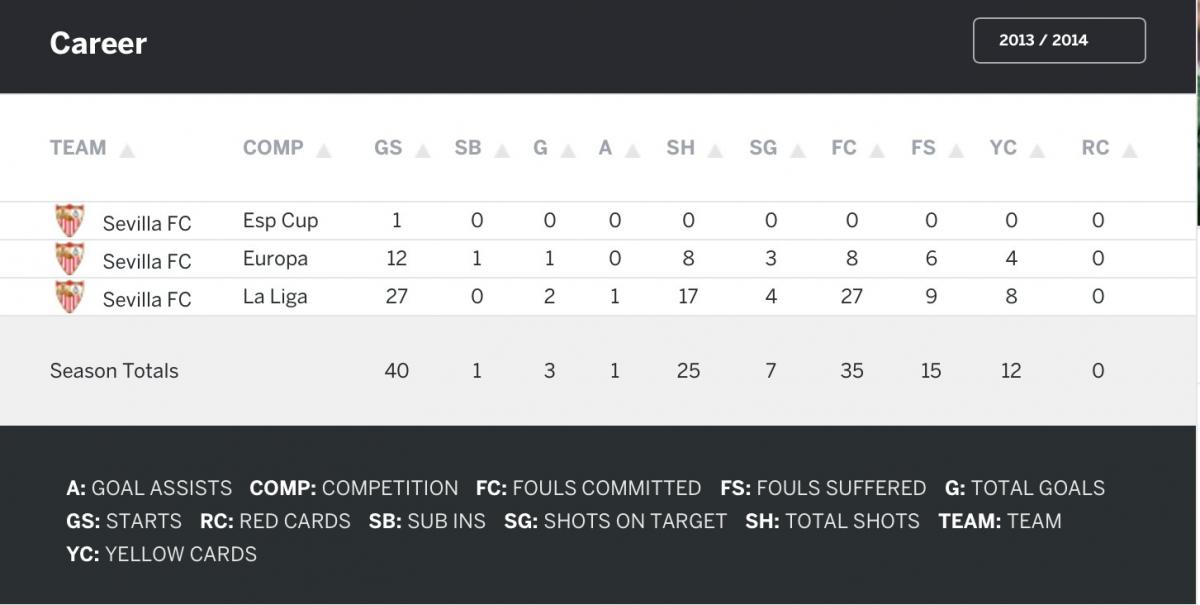Image resolution: width=1200 pixels, height=605 pixels.
Task: Open Sevilla FC link in Europa row
Action: coord(147,262)
